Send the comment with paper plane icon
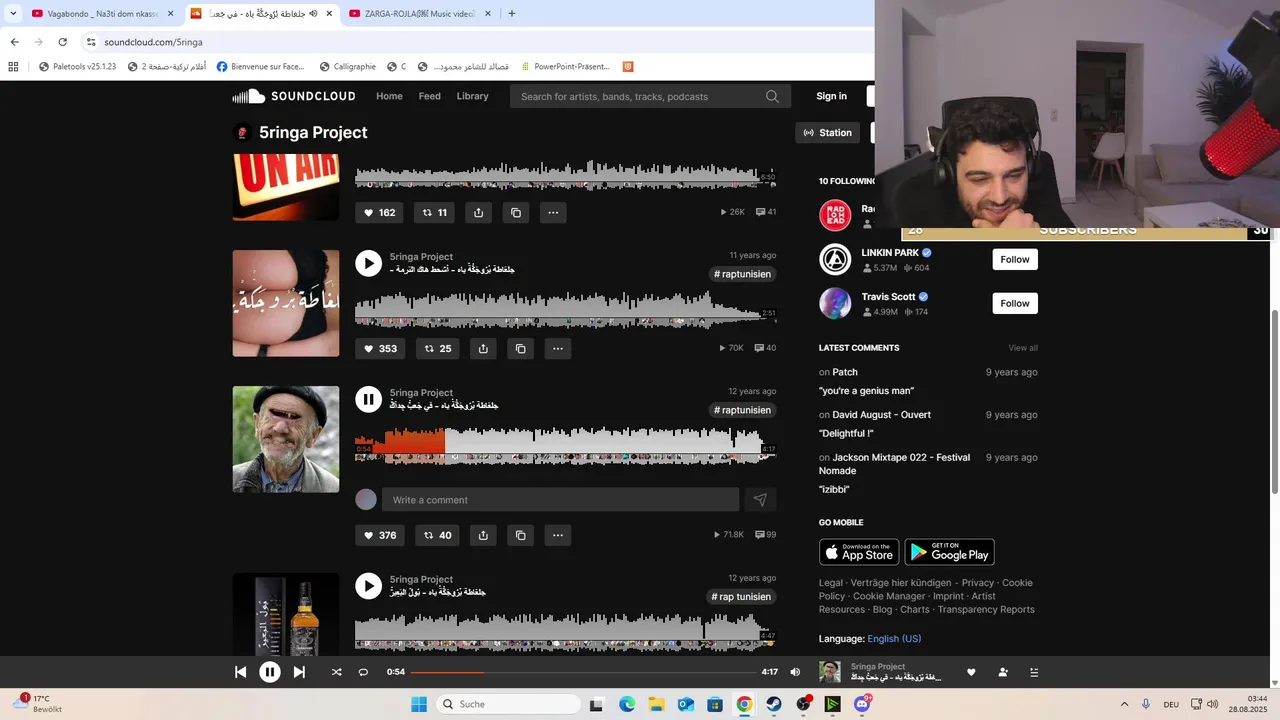The image size is (1280, 720). tap(760, 500)
